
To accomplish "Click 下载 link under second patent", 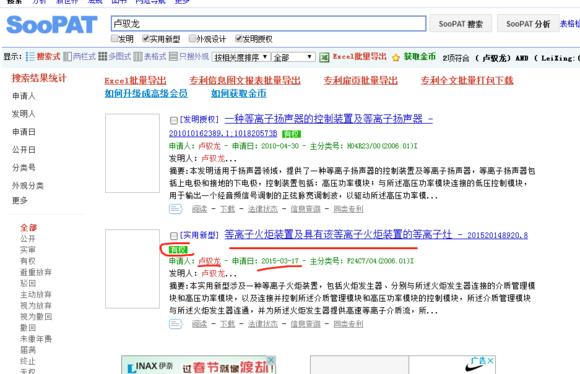I will tap(227, 324).
